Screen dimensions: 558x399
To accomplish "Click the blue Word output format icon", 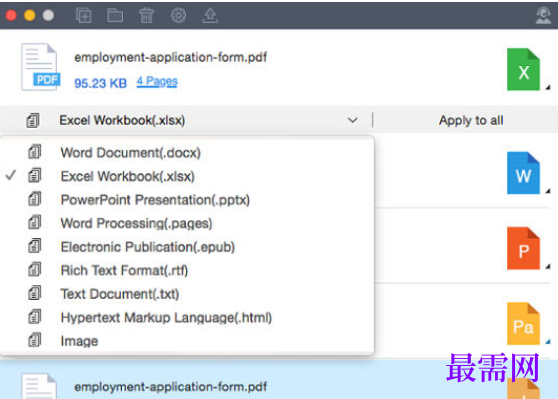I will click(523, 173).
